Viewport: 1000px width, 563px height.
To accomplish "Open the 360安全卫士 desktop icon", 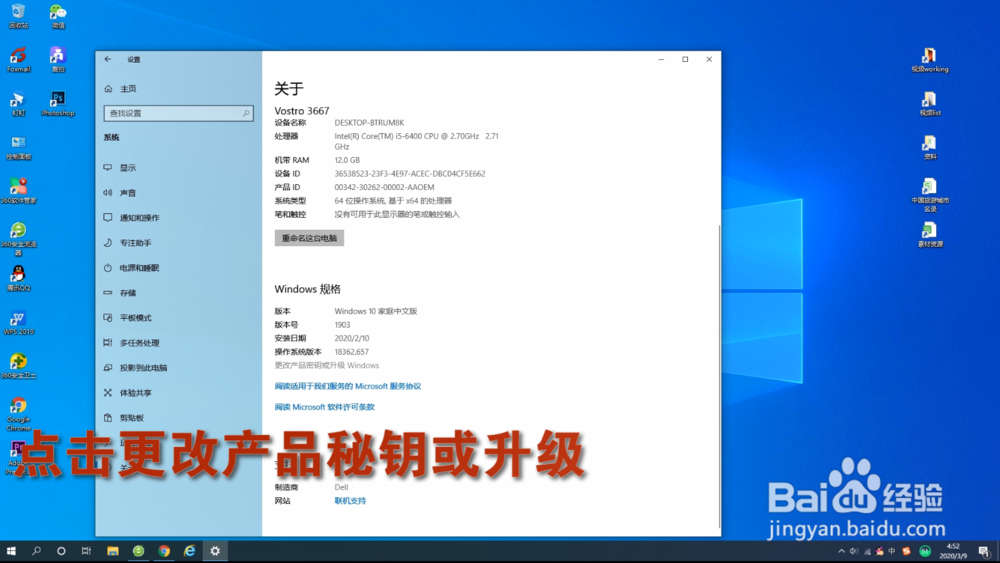I will click(18, 366).
